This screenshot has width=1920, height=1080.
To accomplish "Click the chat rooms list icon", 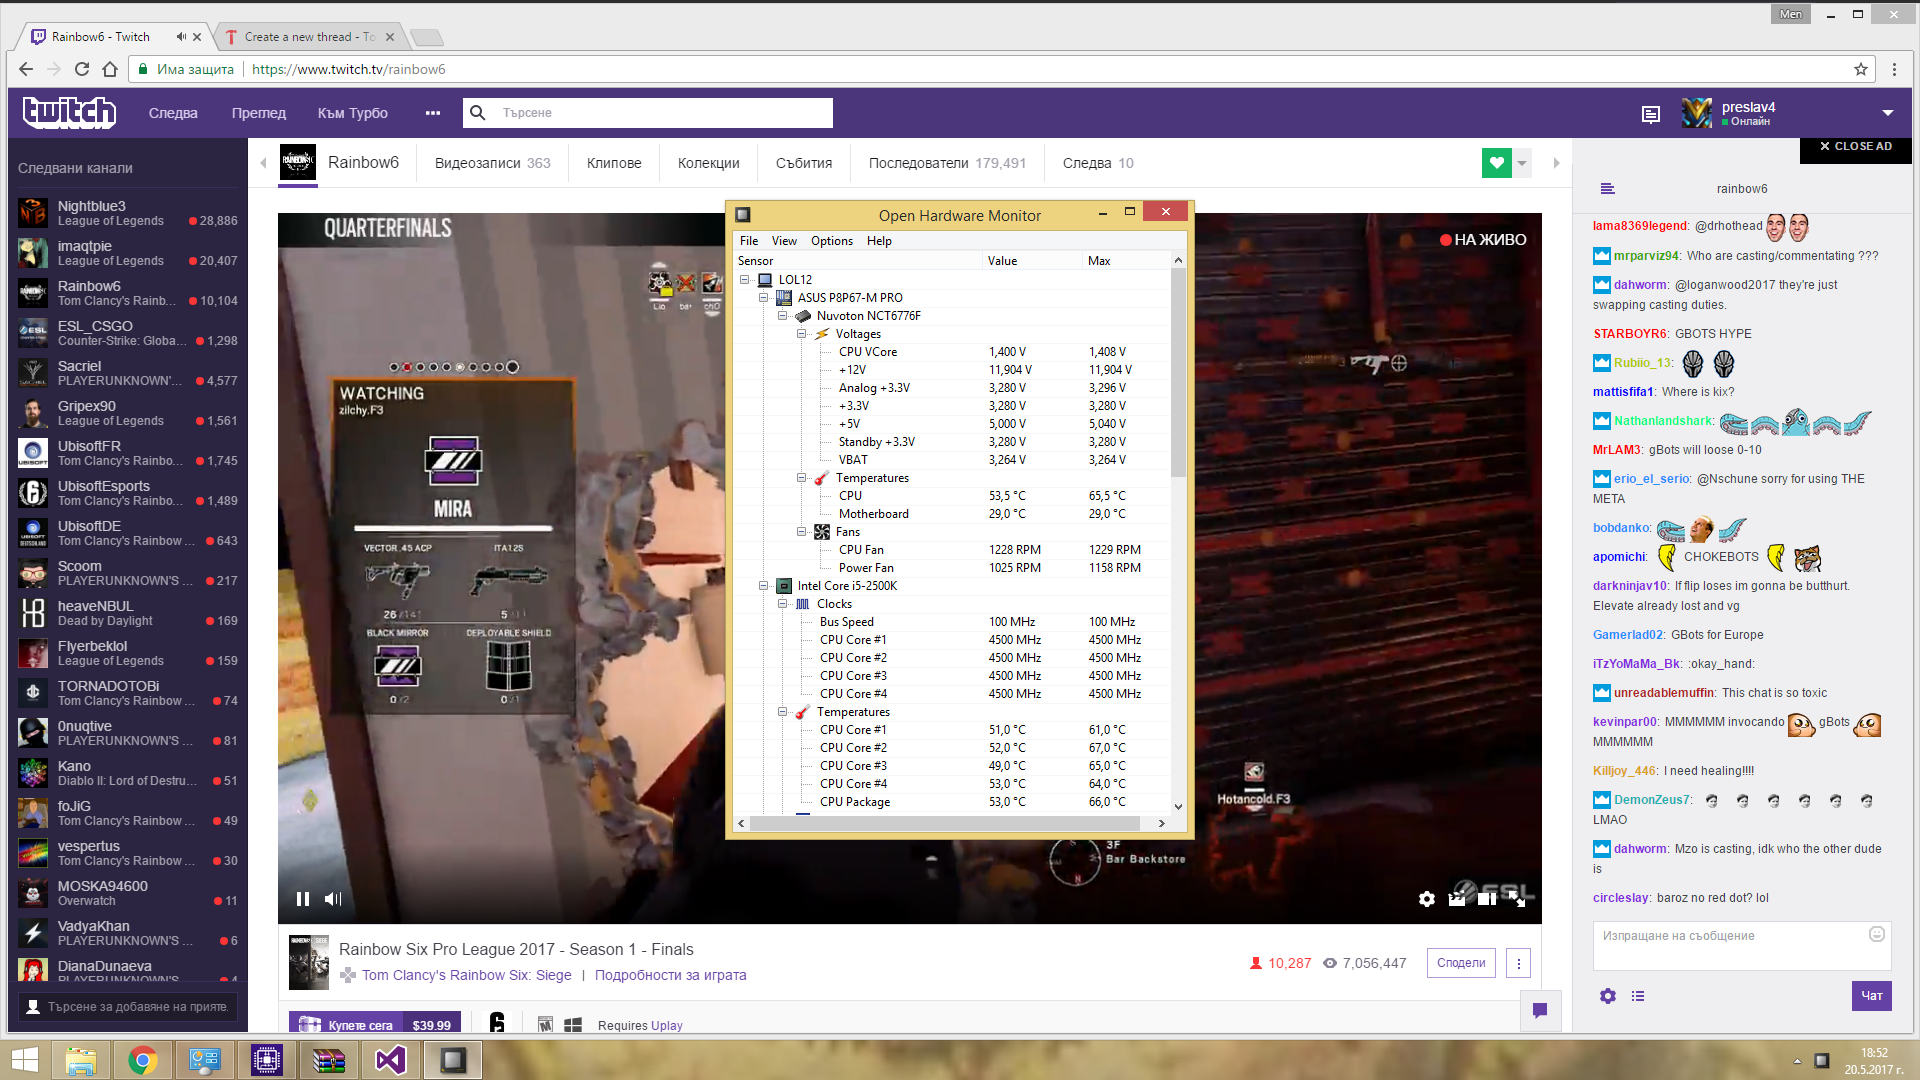I will point(1607,188).
